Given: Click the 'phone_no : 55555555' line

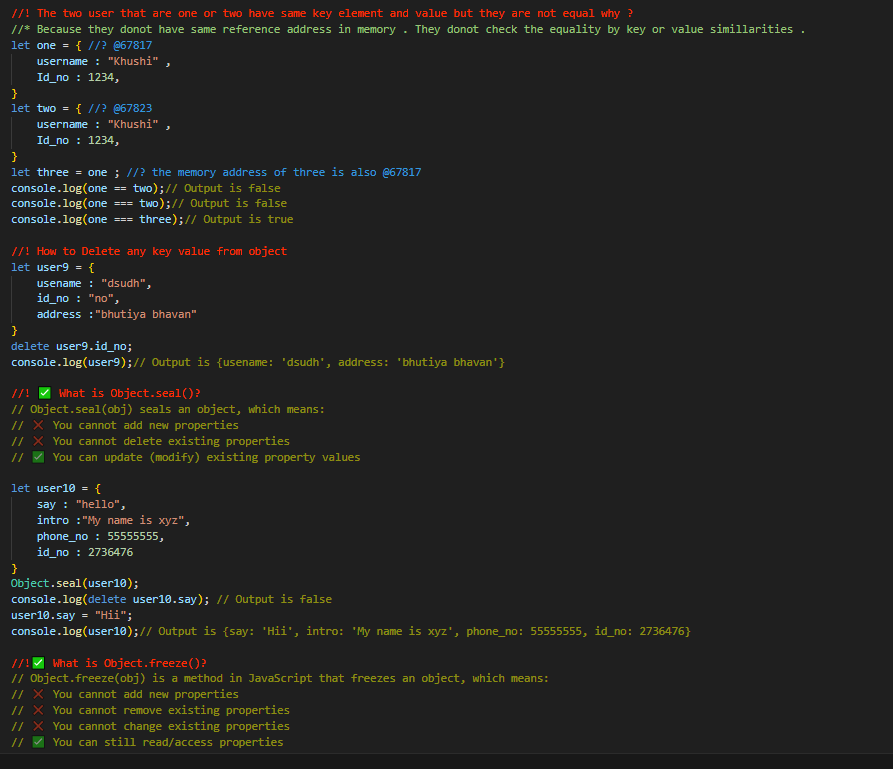Looking at the screenshot, I should pos(100,537).
